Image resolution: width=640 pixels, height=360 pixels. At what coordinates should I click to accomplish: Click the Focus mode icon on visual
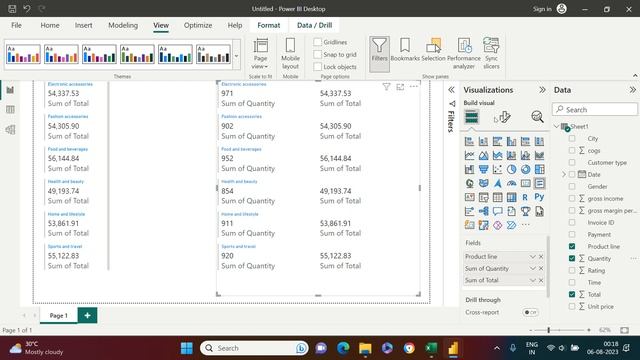[x=400, y=87]
